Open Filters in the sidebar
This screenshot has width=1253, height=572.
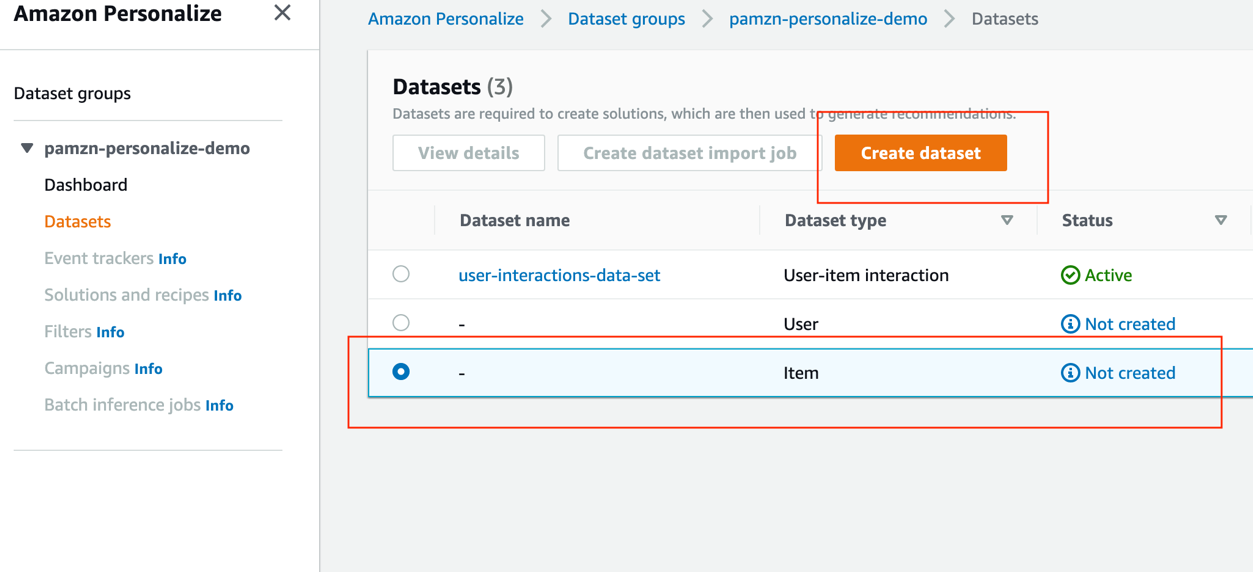(x=68, y=331)
